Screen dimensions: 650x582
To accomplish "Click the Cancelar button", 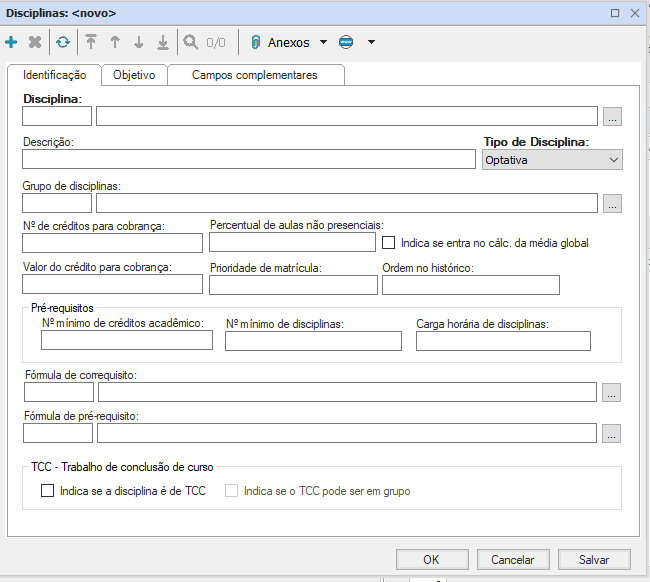I will (x=505, y=560).
